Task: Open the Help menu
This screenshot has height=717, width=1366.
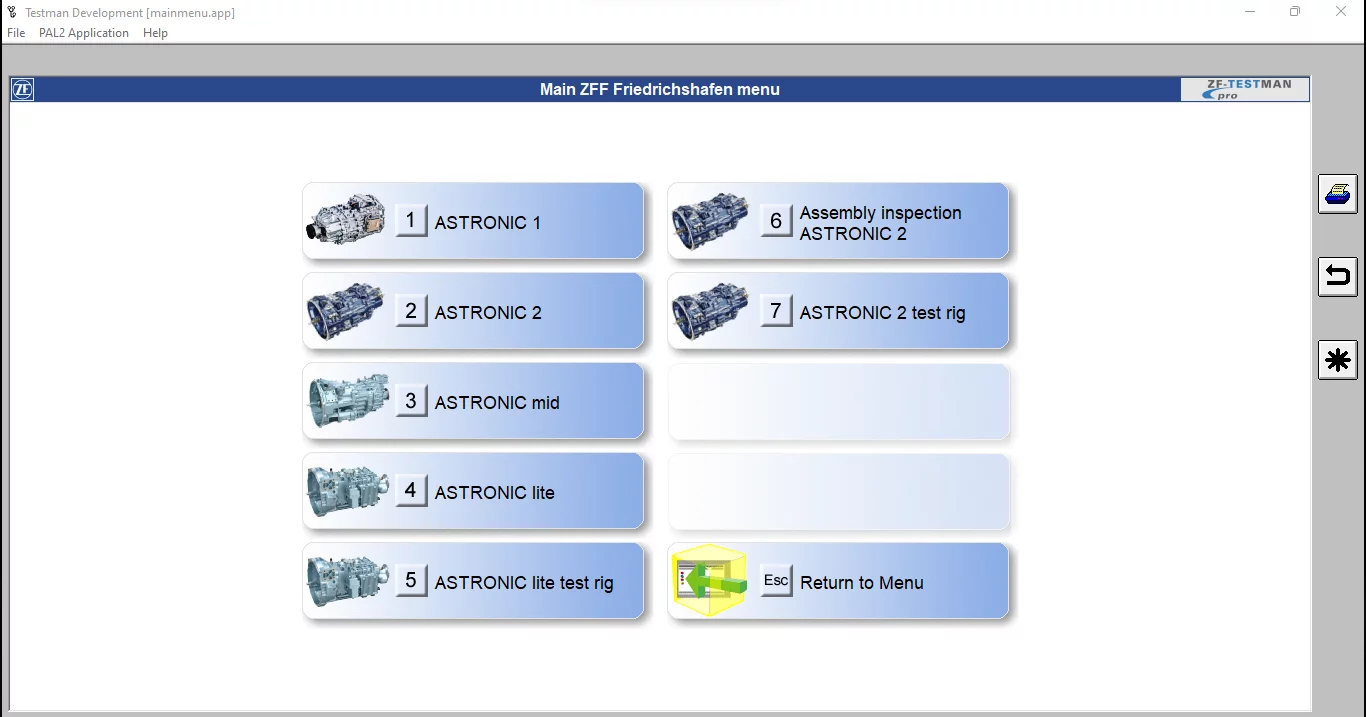Action: click(x=155, y=33)
